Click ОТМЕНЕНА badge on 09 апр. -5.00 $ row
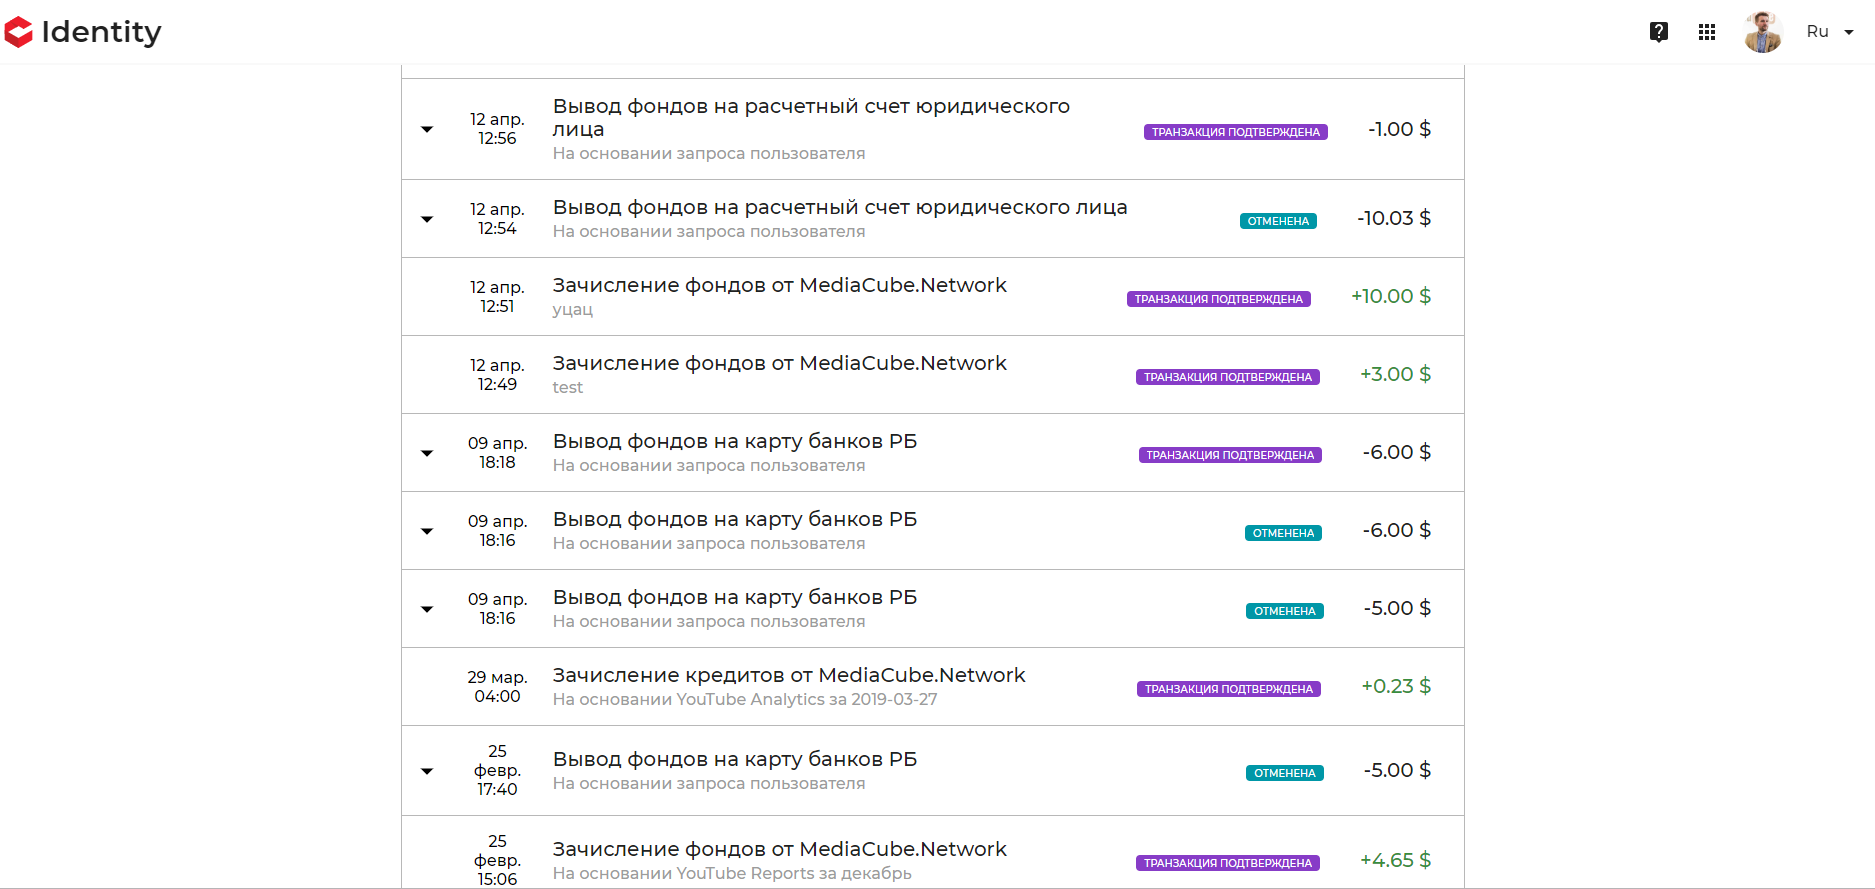Screen dimensions: 1875x889 (1285, 611)
